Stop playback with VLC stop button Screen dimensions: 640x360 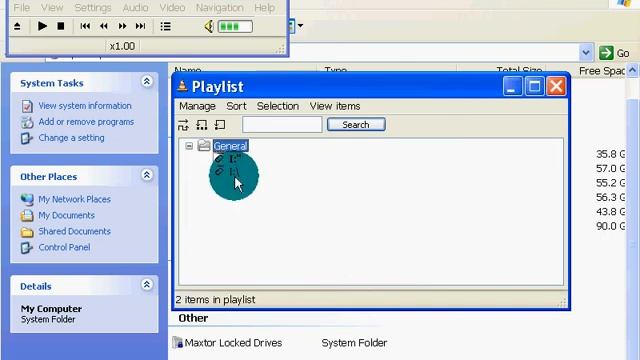(61, 26)
